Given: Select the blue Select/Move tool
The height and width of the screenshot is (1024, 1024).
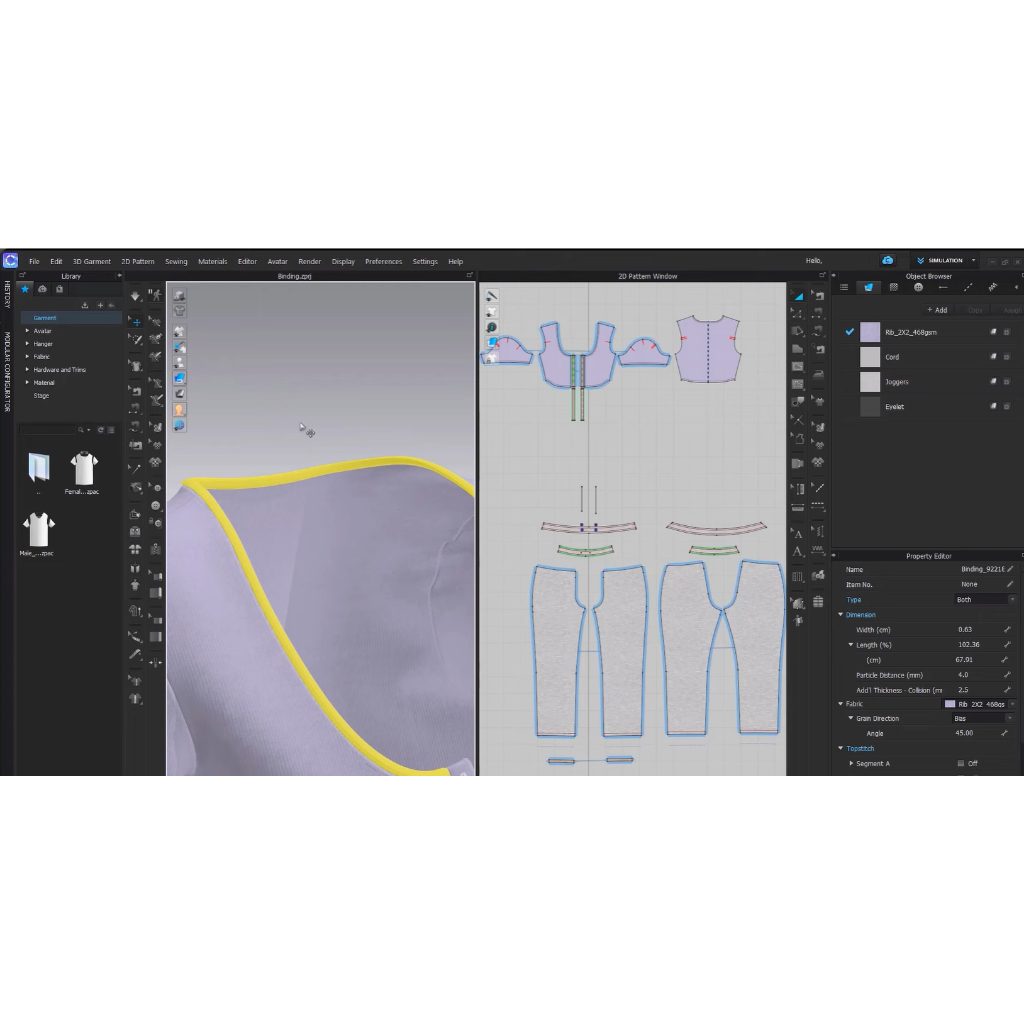Looking at the screenshot, I should click(136, 322).
